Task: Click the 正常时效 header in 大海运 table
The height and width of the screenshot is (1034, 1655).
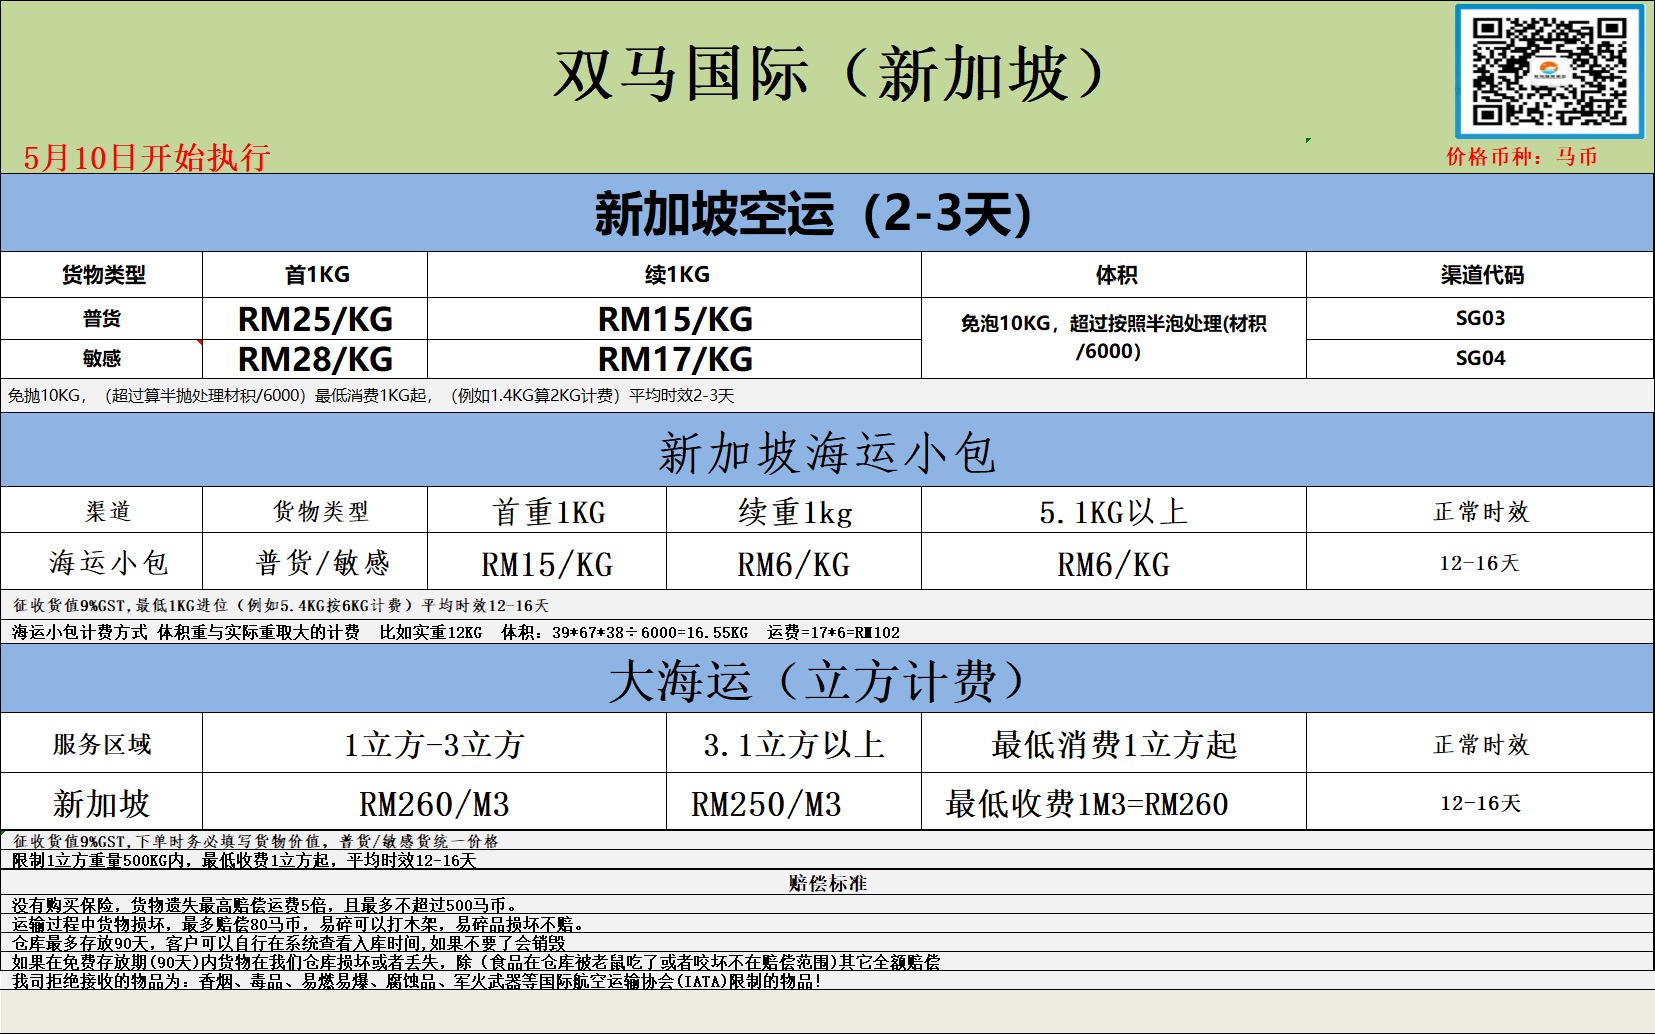Action: pos(1480,743)
